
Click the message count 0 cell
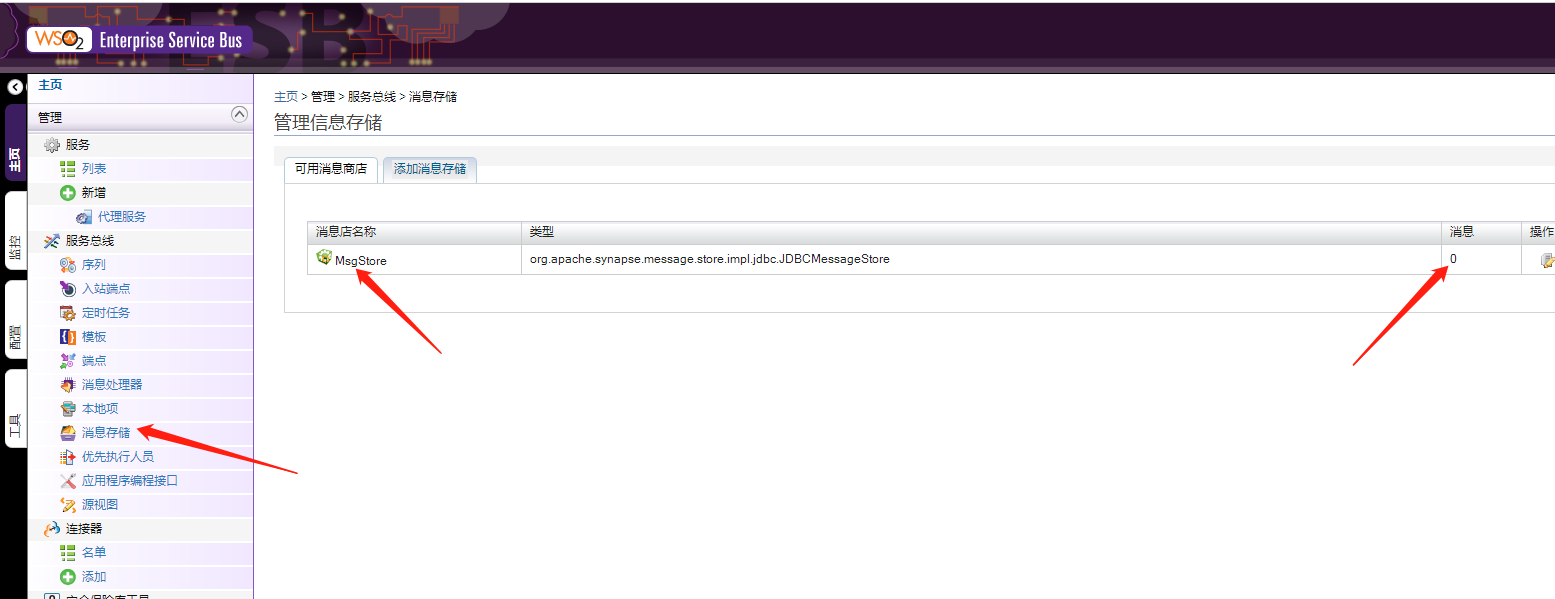pyautogui.click(x=1481, y=259)
